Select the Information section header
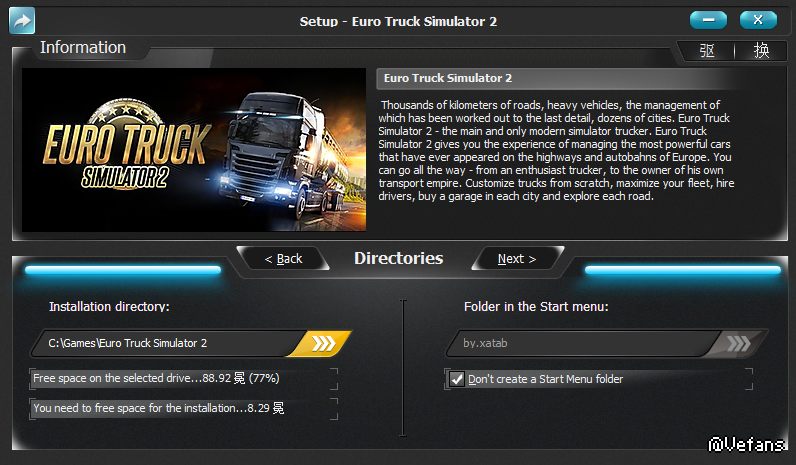This screenshot has width=796, height=465. pyautogui.click(x=83, y=47)
